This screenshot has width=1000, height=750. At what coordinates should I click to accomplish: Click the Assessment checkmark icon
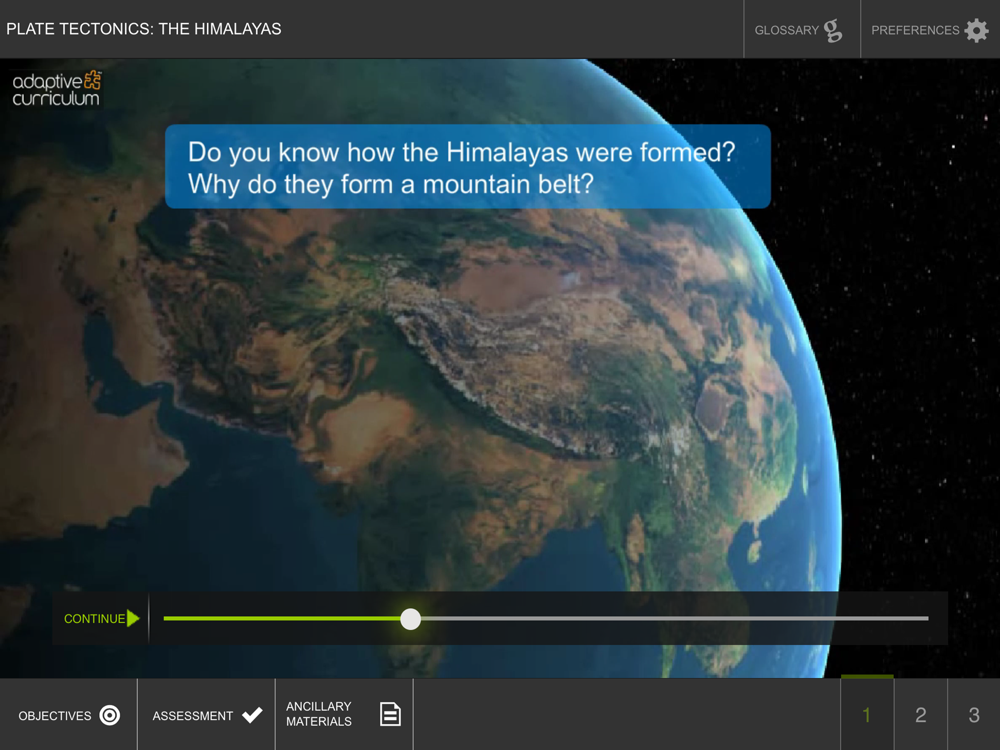click(x=253, y=715)
